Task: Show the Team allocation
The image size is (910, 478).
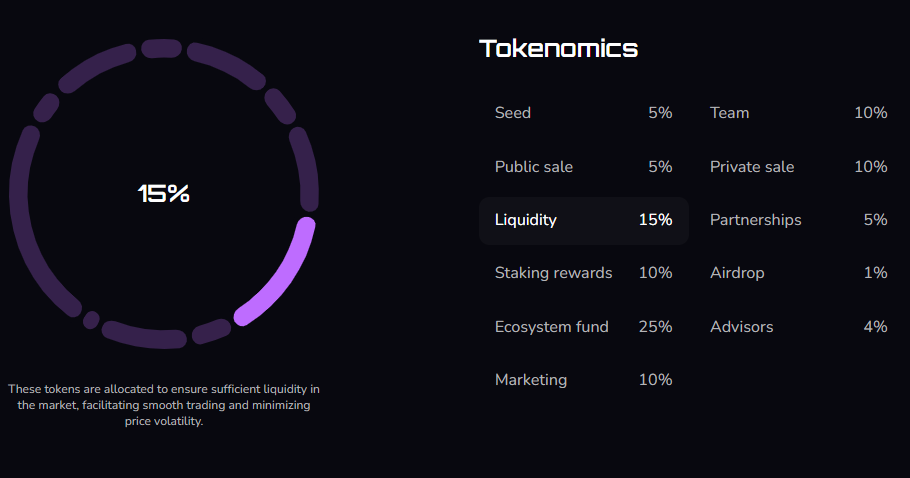Action: pyautogui.click(x=798, y=113)
